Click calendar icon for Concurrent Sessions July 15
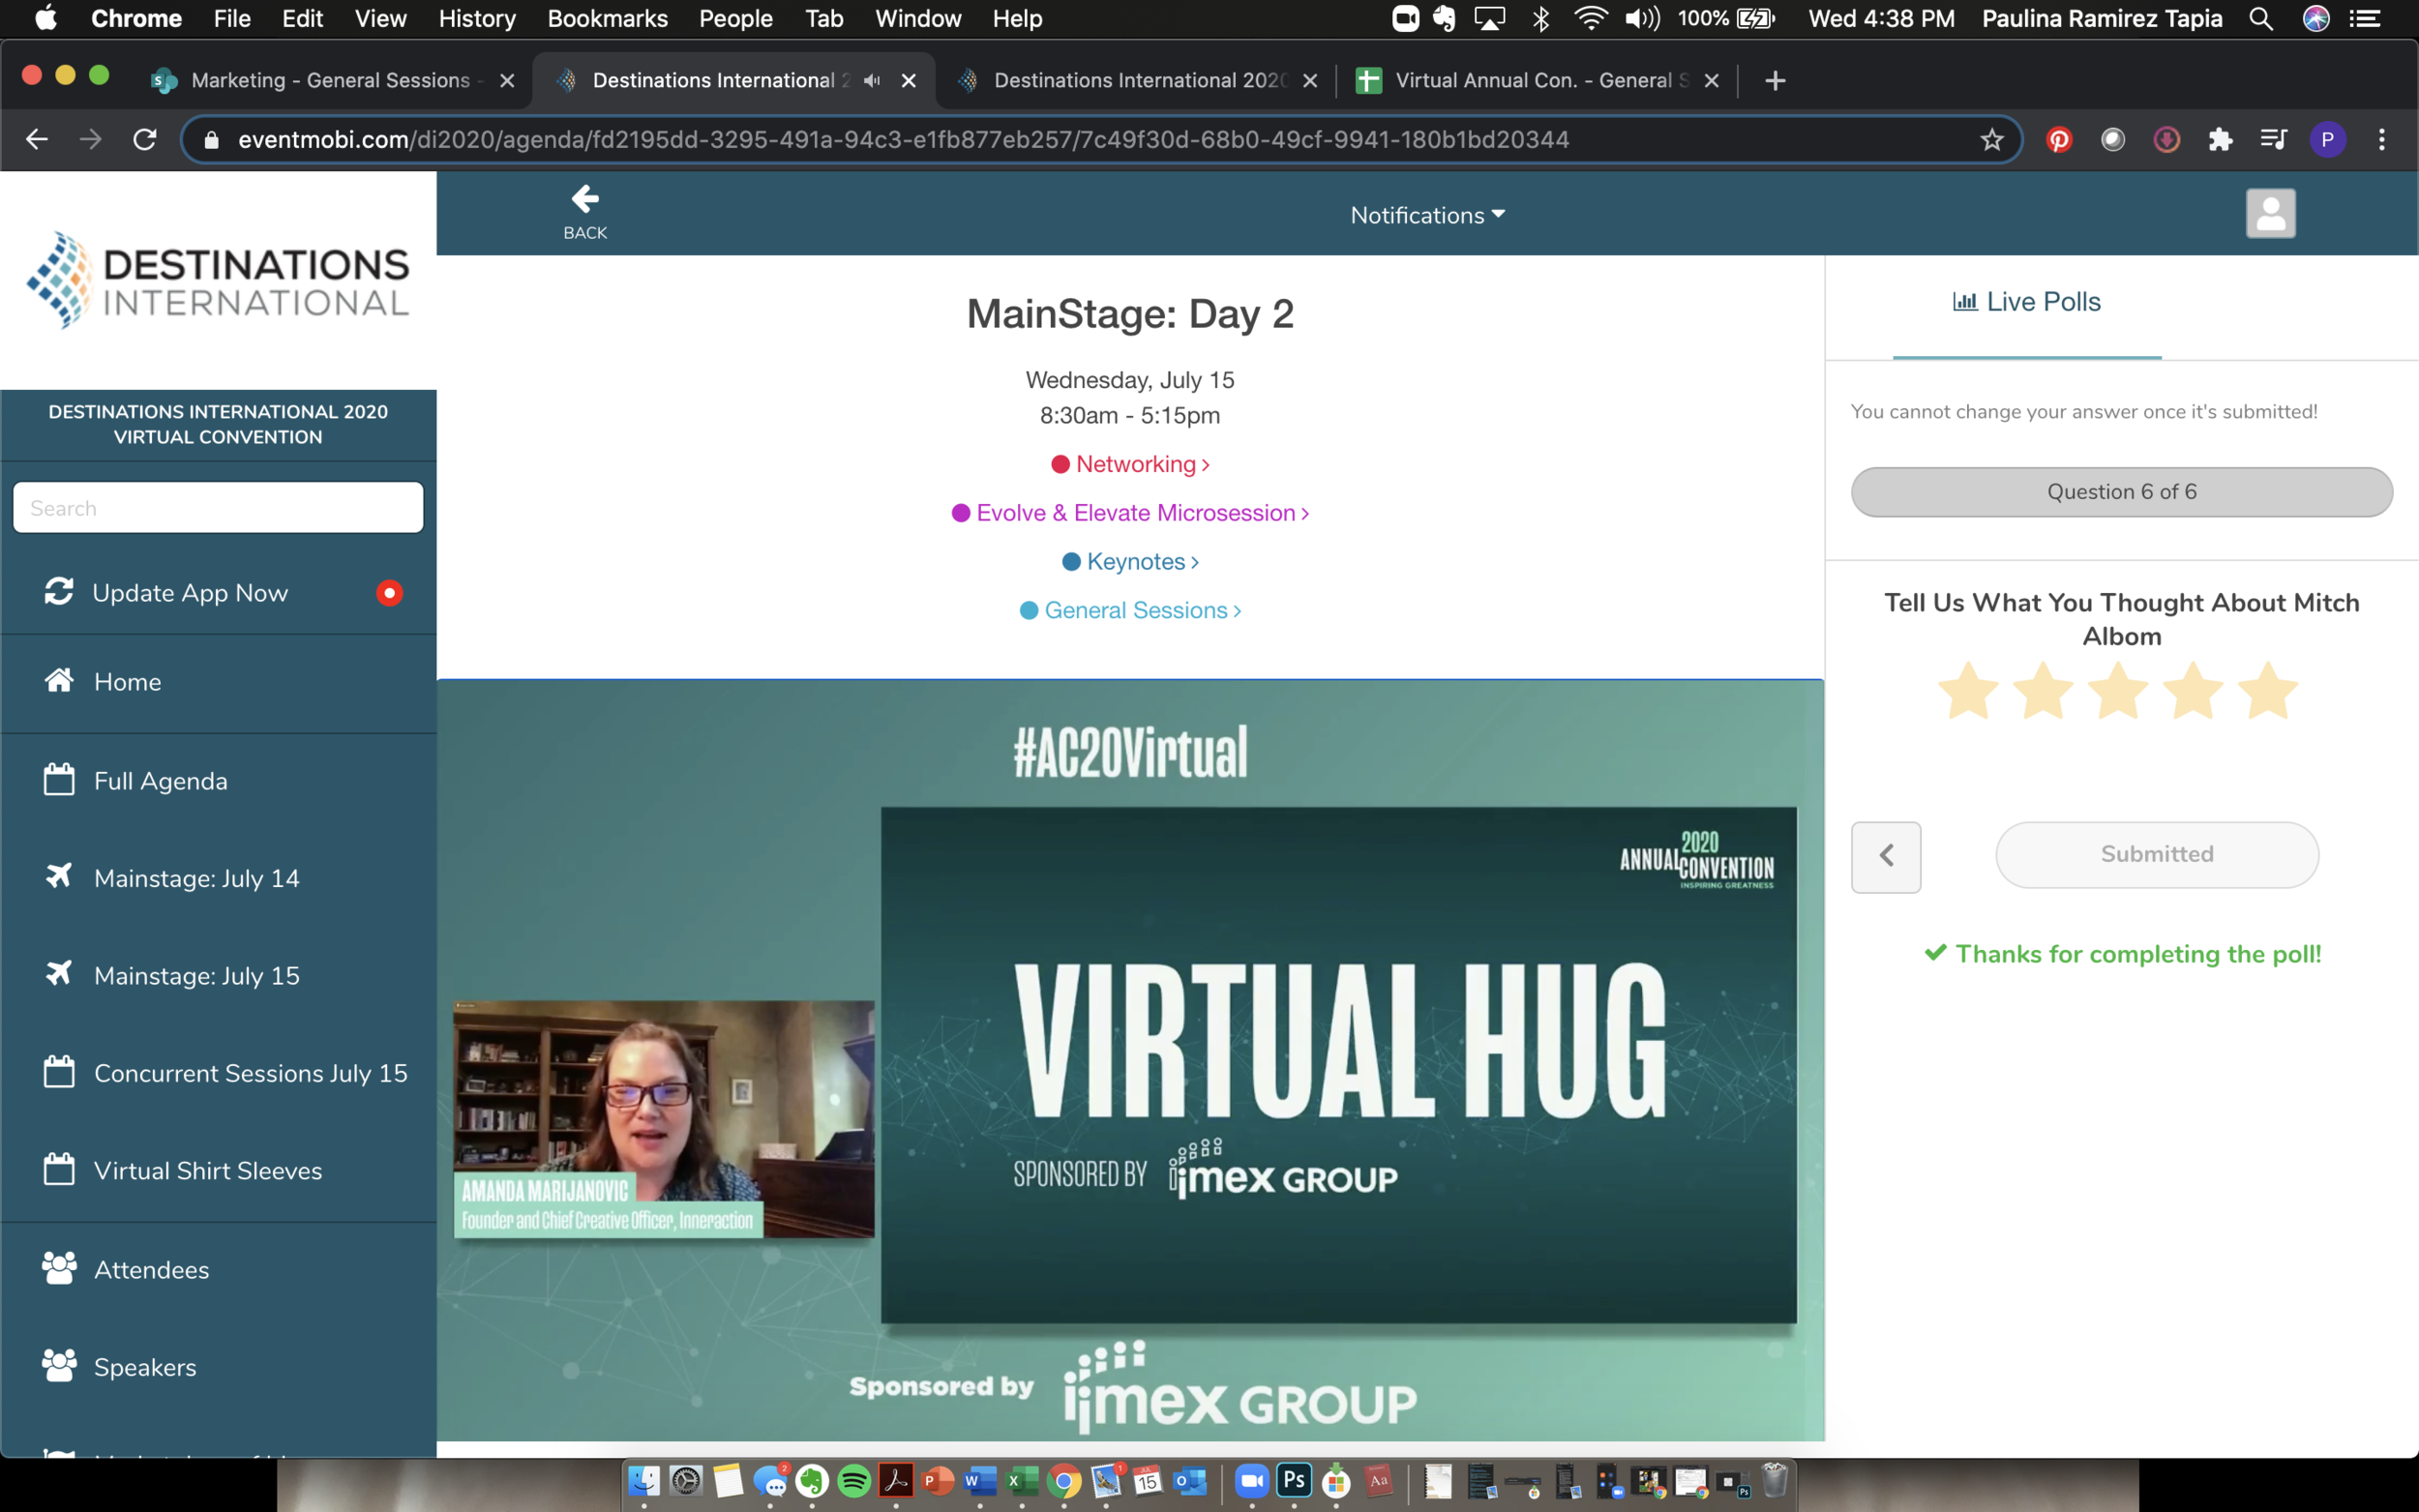The image size is (2419, 1512). (x=59, y=1072)
